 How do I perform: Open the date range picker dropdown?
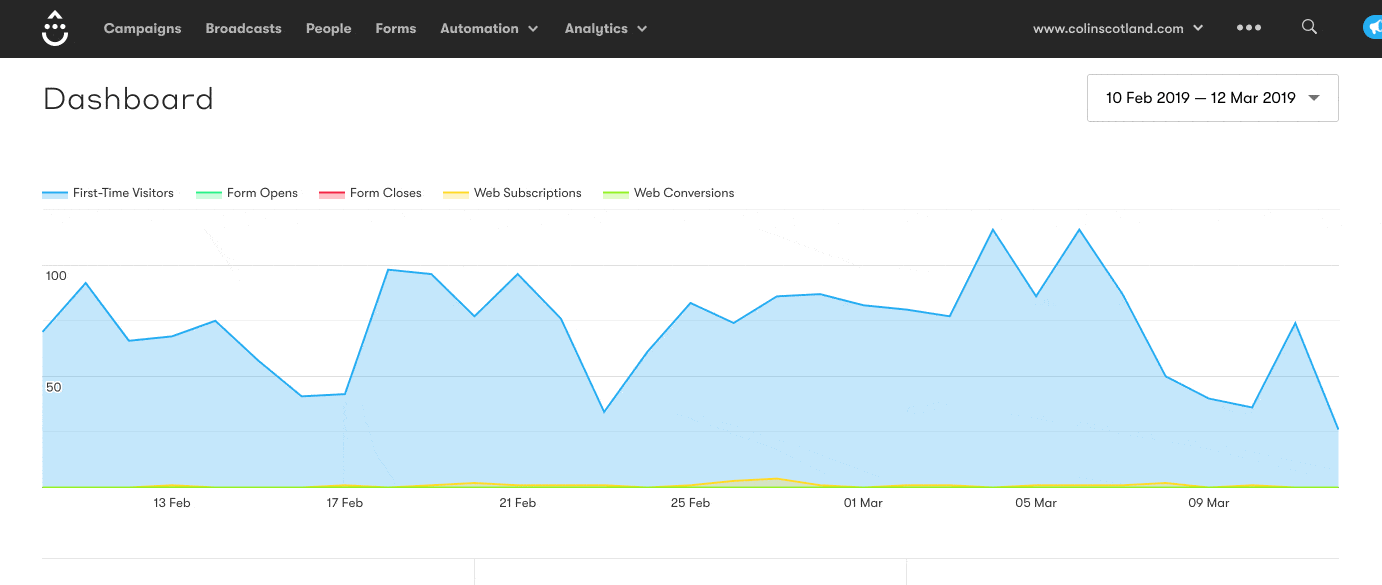1213,98
